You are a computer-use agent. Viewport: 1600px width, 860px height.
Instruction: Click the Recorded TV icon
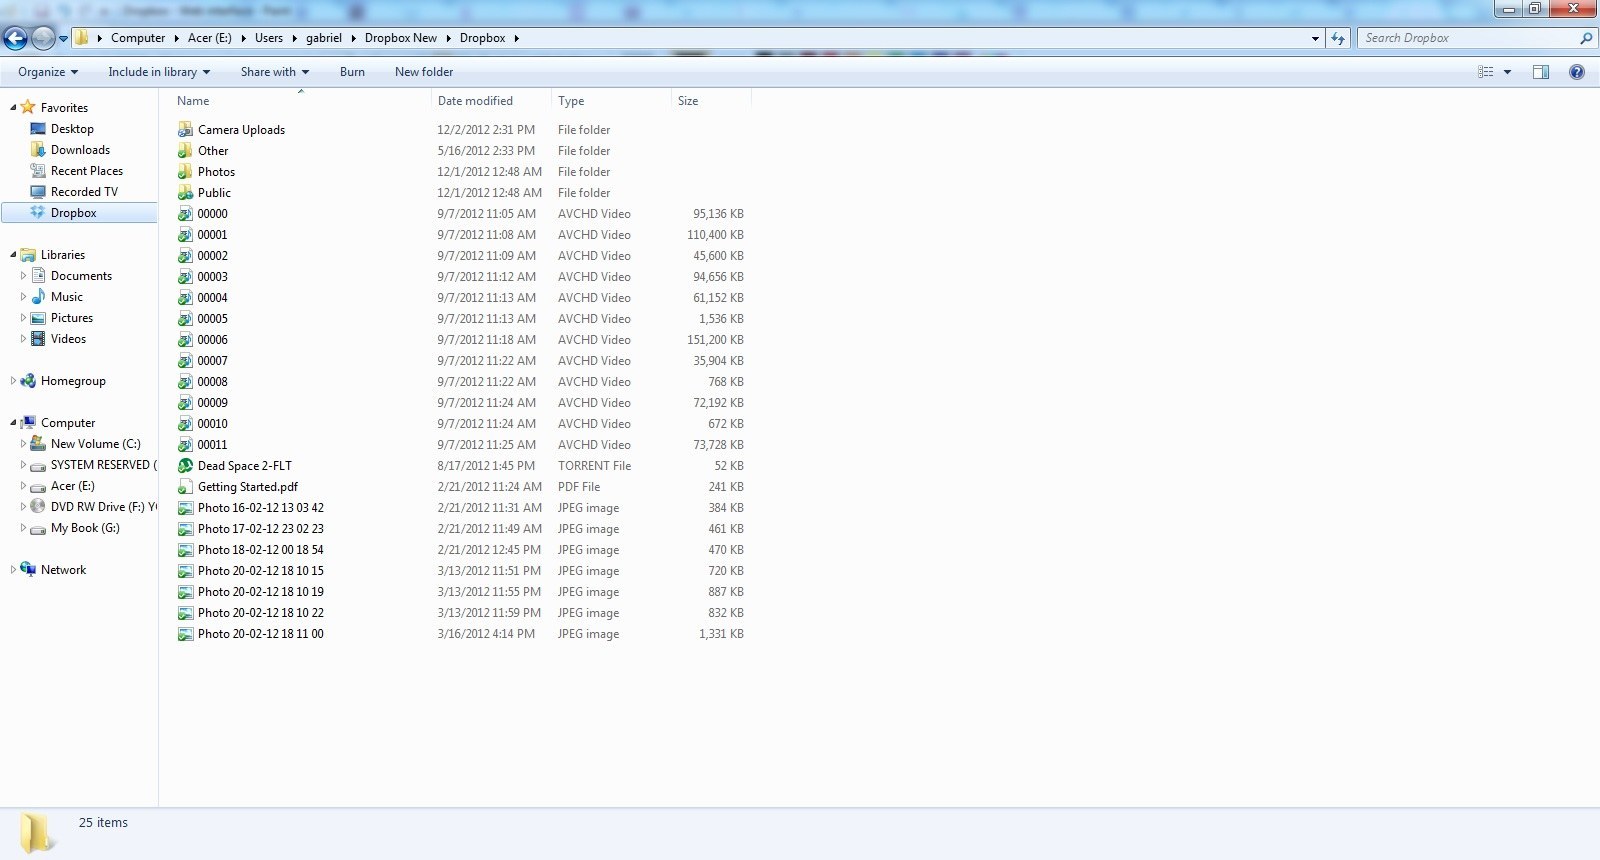[x=38, y=192]
